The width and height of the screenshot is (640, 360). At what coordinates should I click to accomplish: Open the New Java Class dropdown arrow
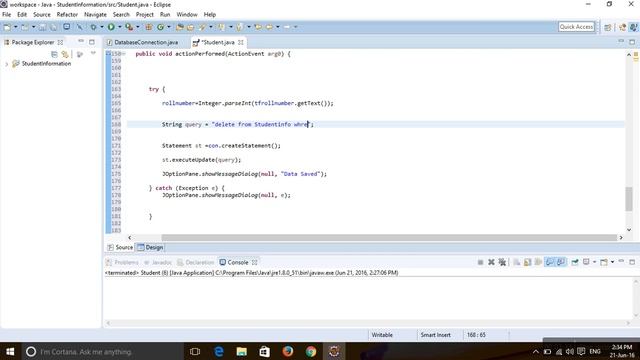[169, 27]
